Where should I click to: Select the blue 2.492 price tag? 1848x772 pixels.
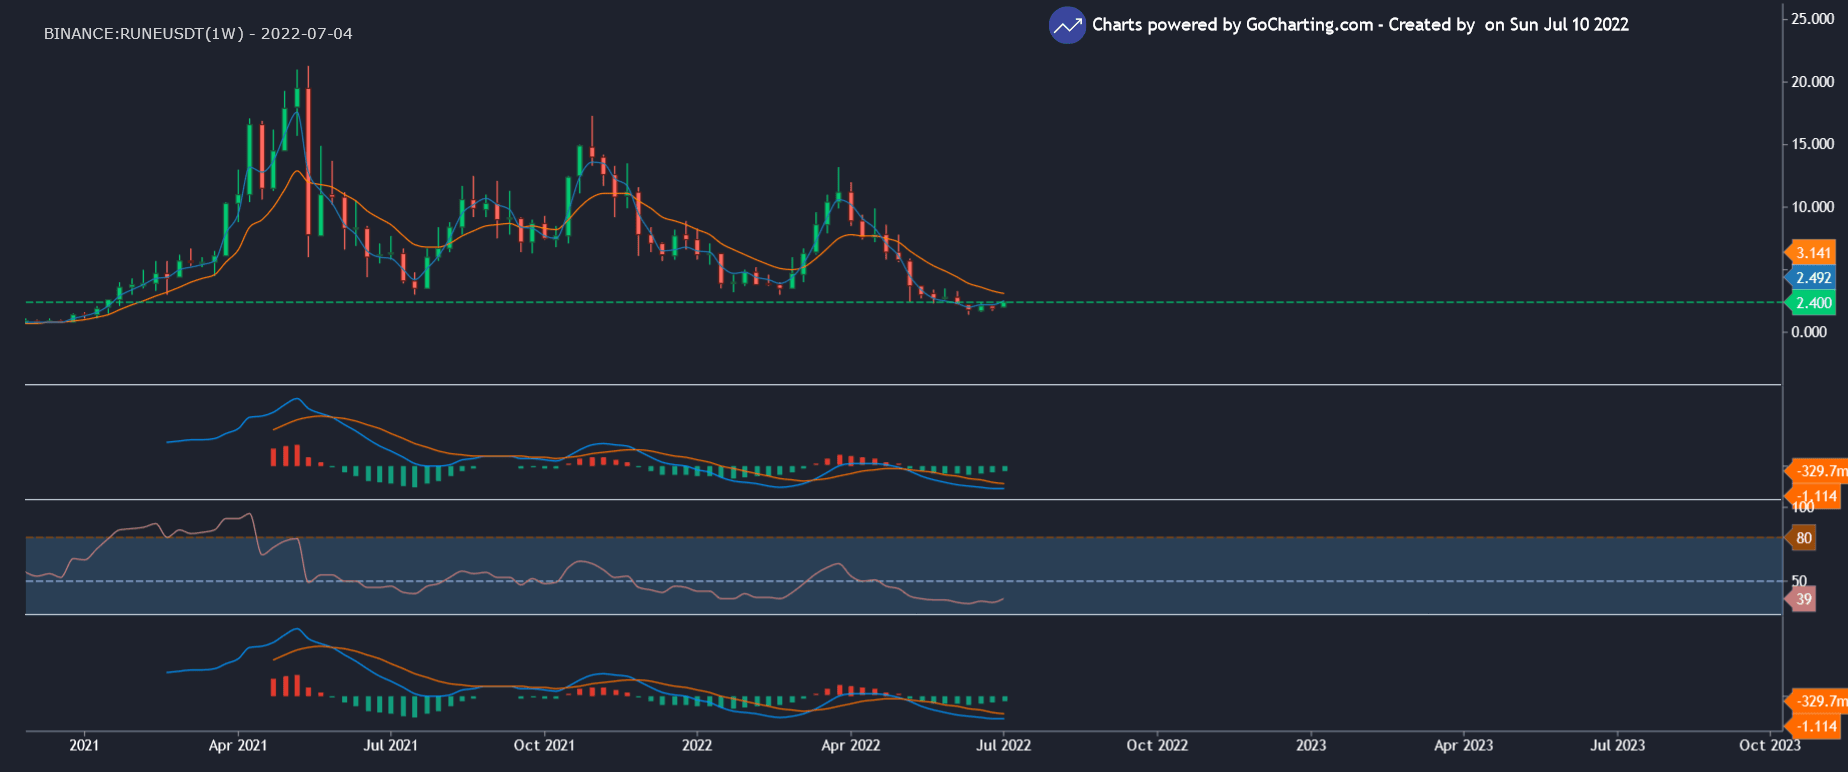(x=1812, y=278)
